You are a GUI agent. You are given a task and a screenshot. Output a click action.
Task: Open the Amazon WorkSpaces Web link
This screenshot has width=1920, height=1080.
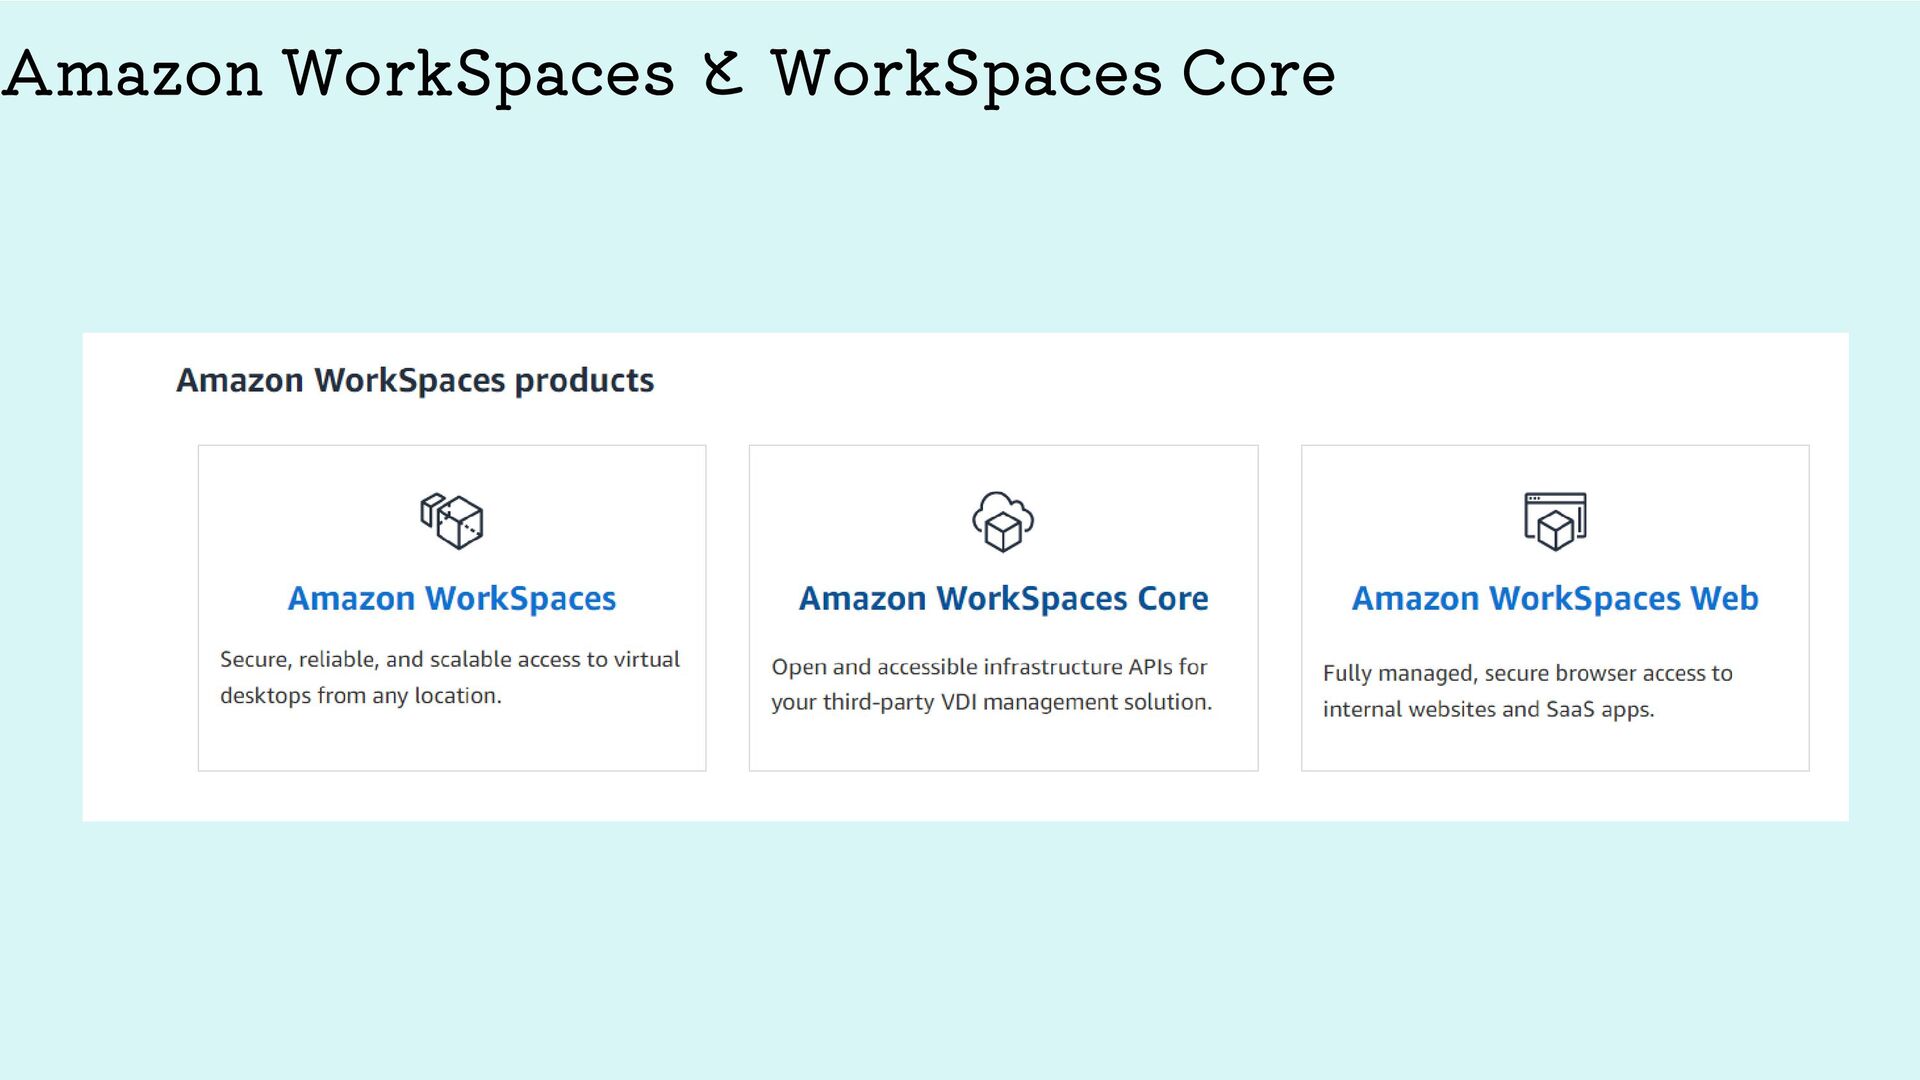tap(1555, 598)
